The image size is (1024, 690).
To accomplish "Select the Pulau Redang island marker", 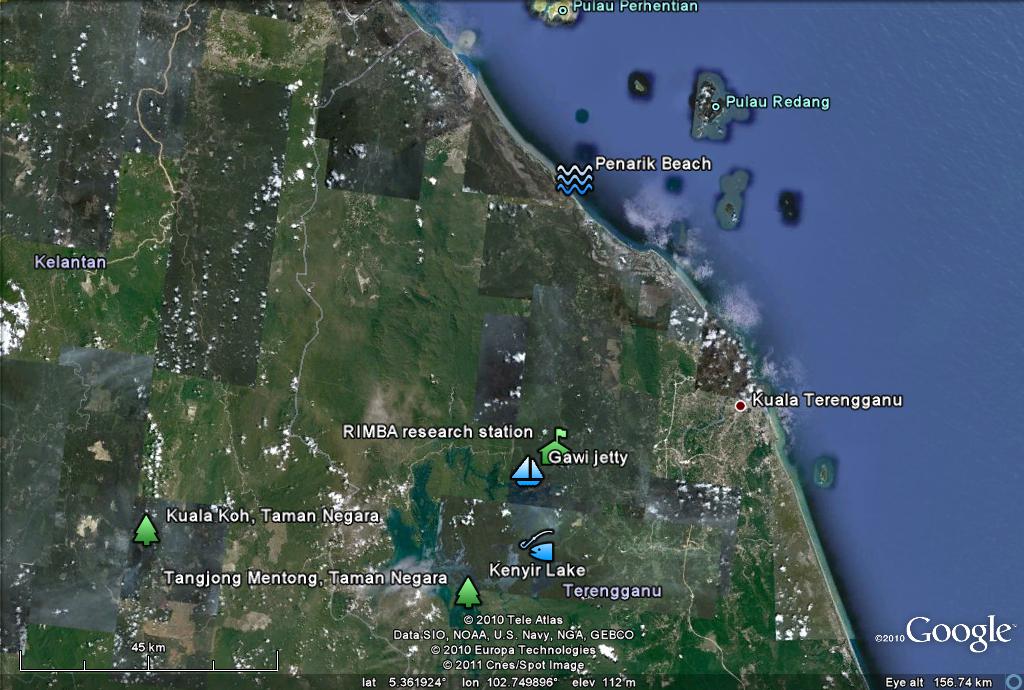I will (x=716, y=105).
